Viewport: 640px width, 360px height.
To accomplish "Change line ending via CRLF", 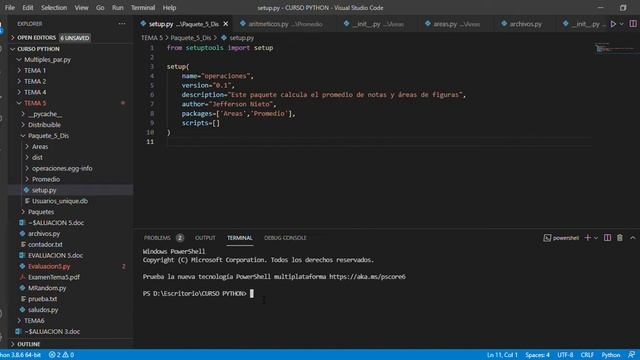I will (x=587, y=355).
